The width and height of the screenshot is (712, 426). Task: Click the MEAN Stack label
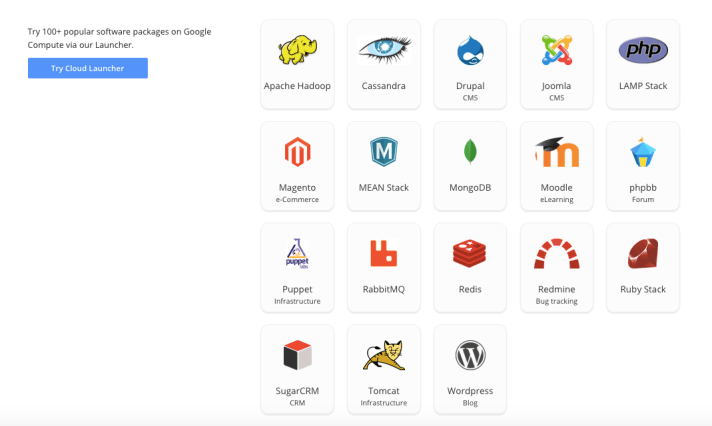(x=384, y=188)
